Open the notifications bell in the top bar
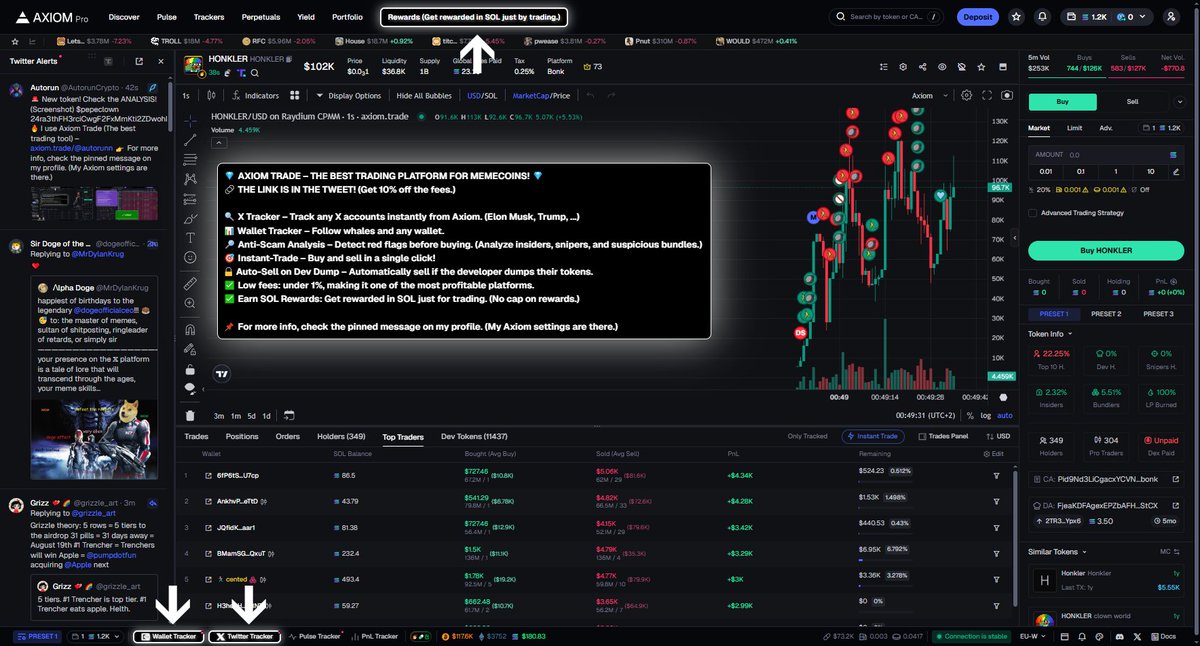The width and height of the screenshot is (1200, 646). 1043,17
